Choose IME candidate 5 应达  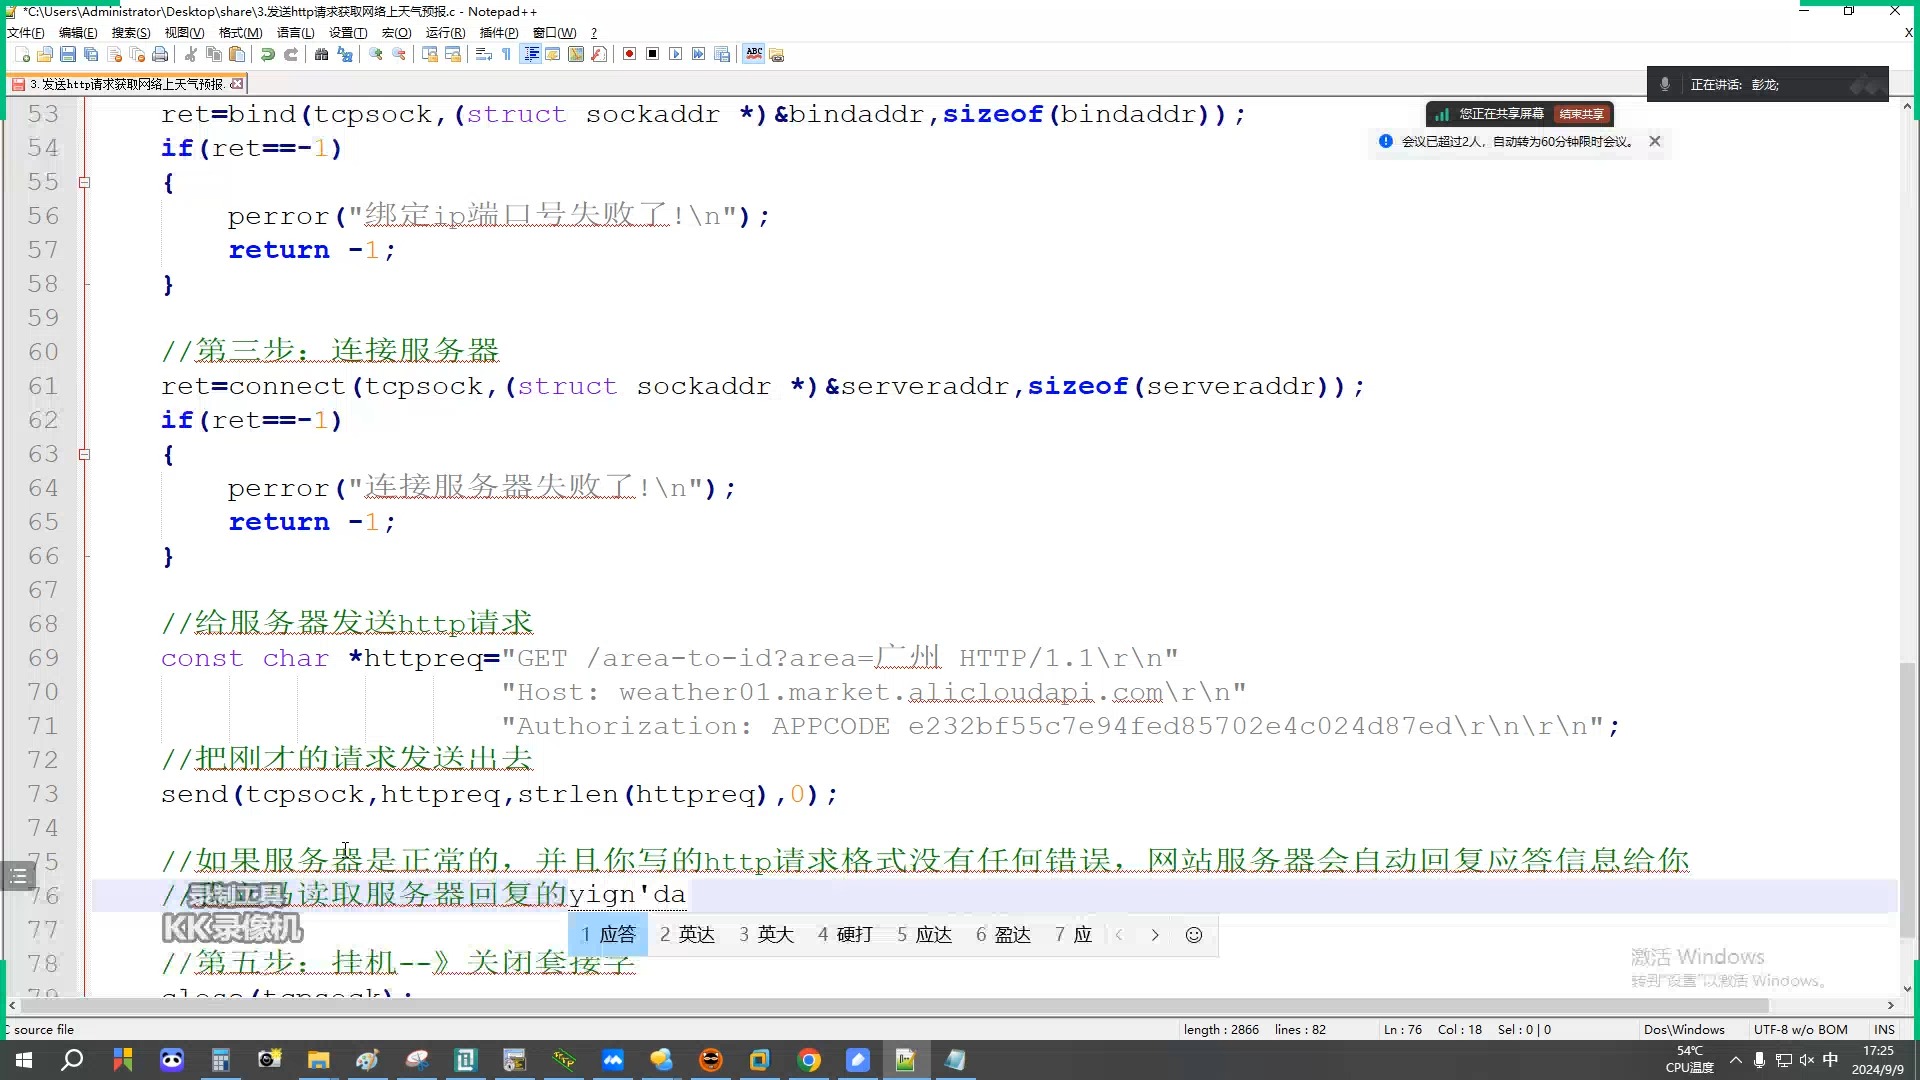point(925,935)
